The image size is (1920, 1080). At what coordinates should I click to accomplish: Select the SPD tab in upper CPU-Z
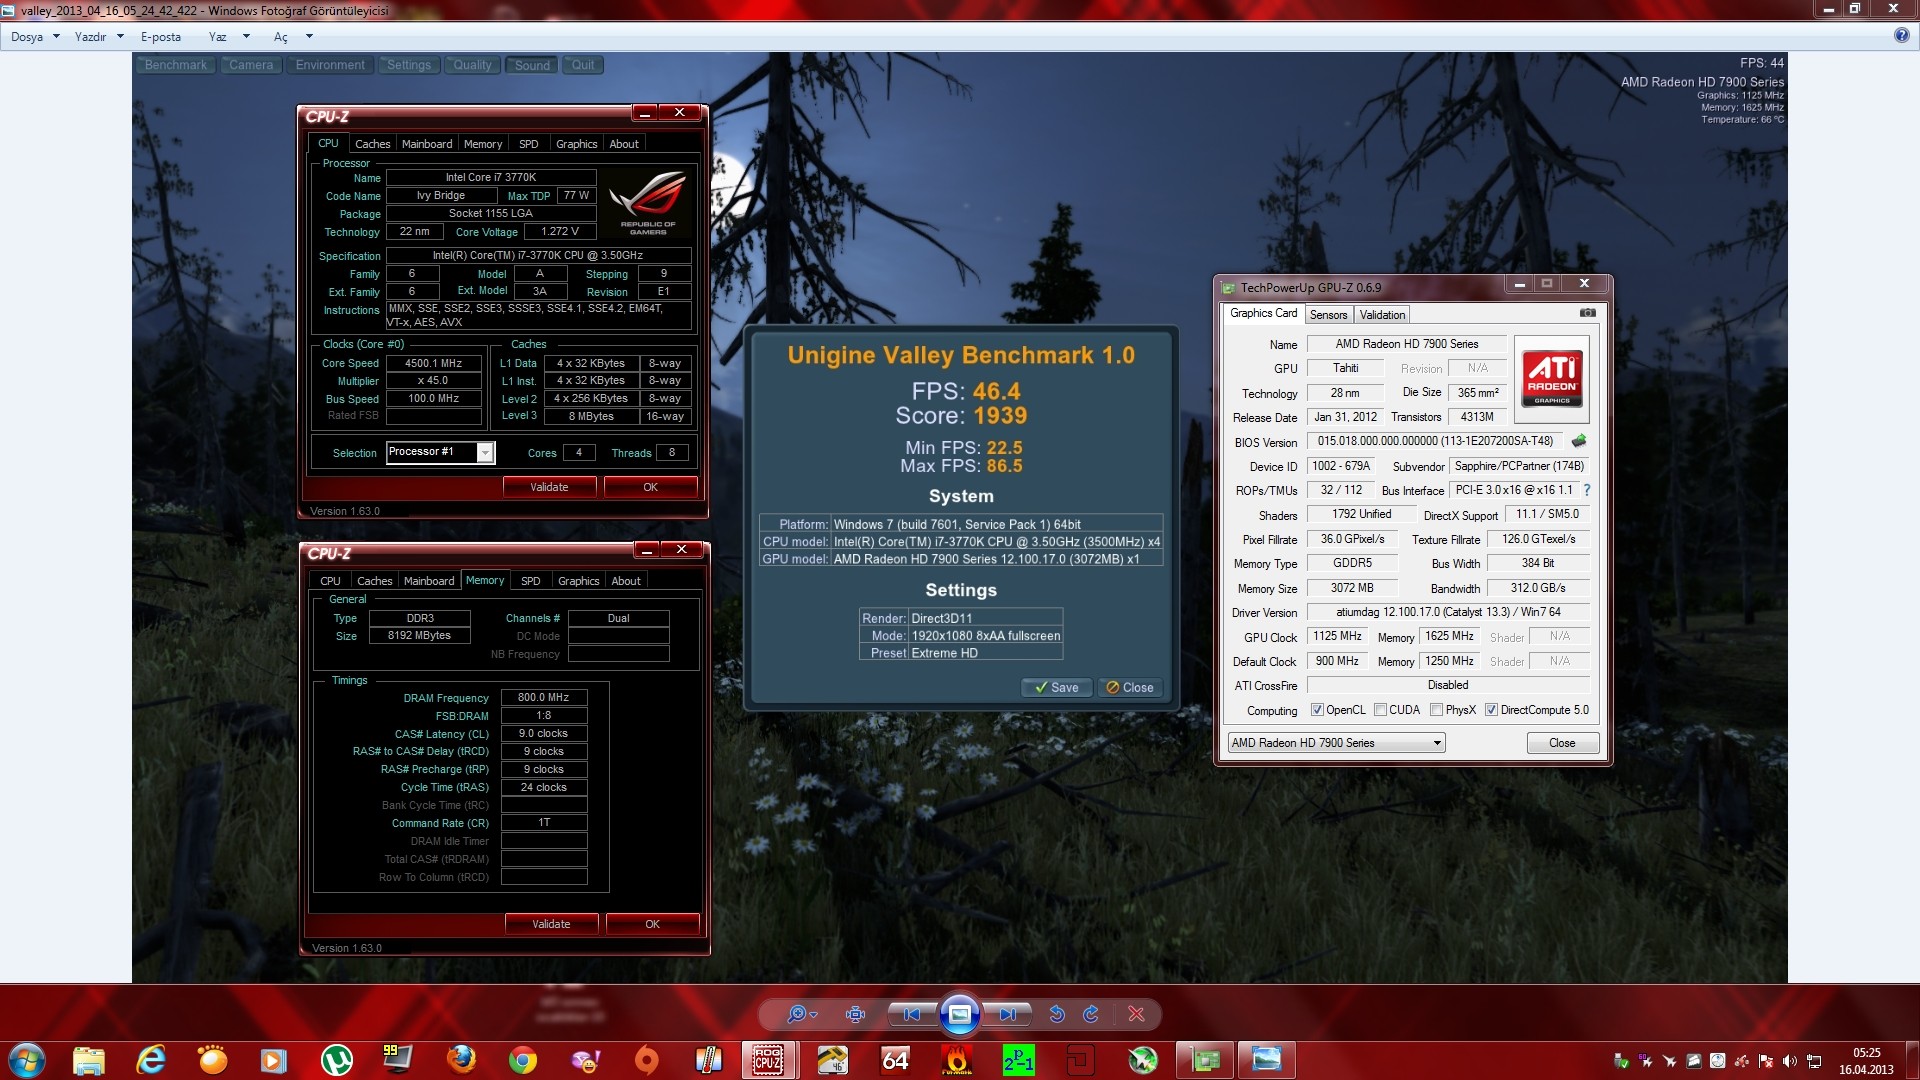[529, 144]
